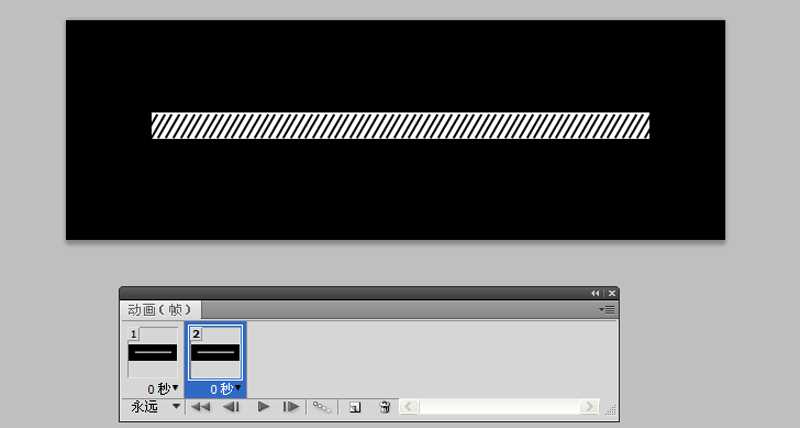Select the first frame button (rewind)
This screenshot has height=428, width=800.
[x=201, y=407]
